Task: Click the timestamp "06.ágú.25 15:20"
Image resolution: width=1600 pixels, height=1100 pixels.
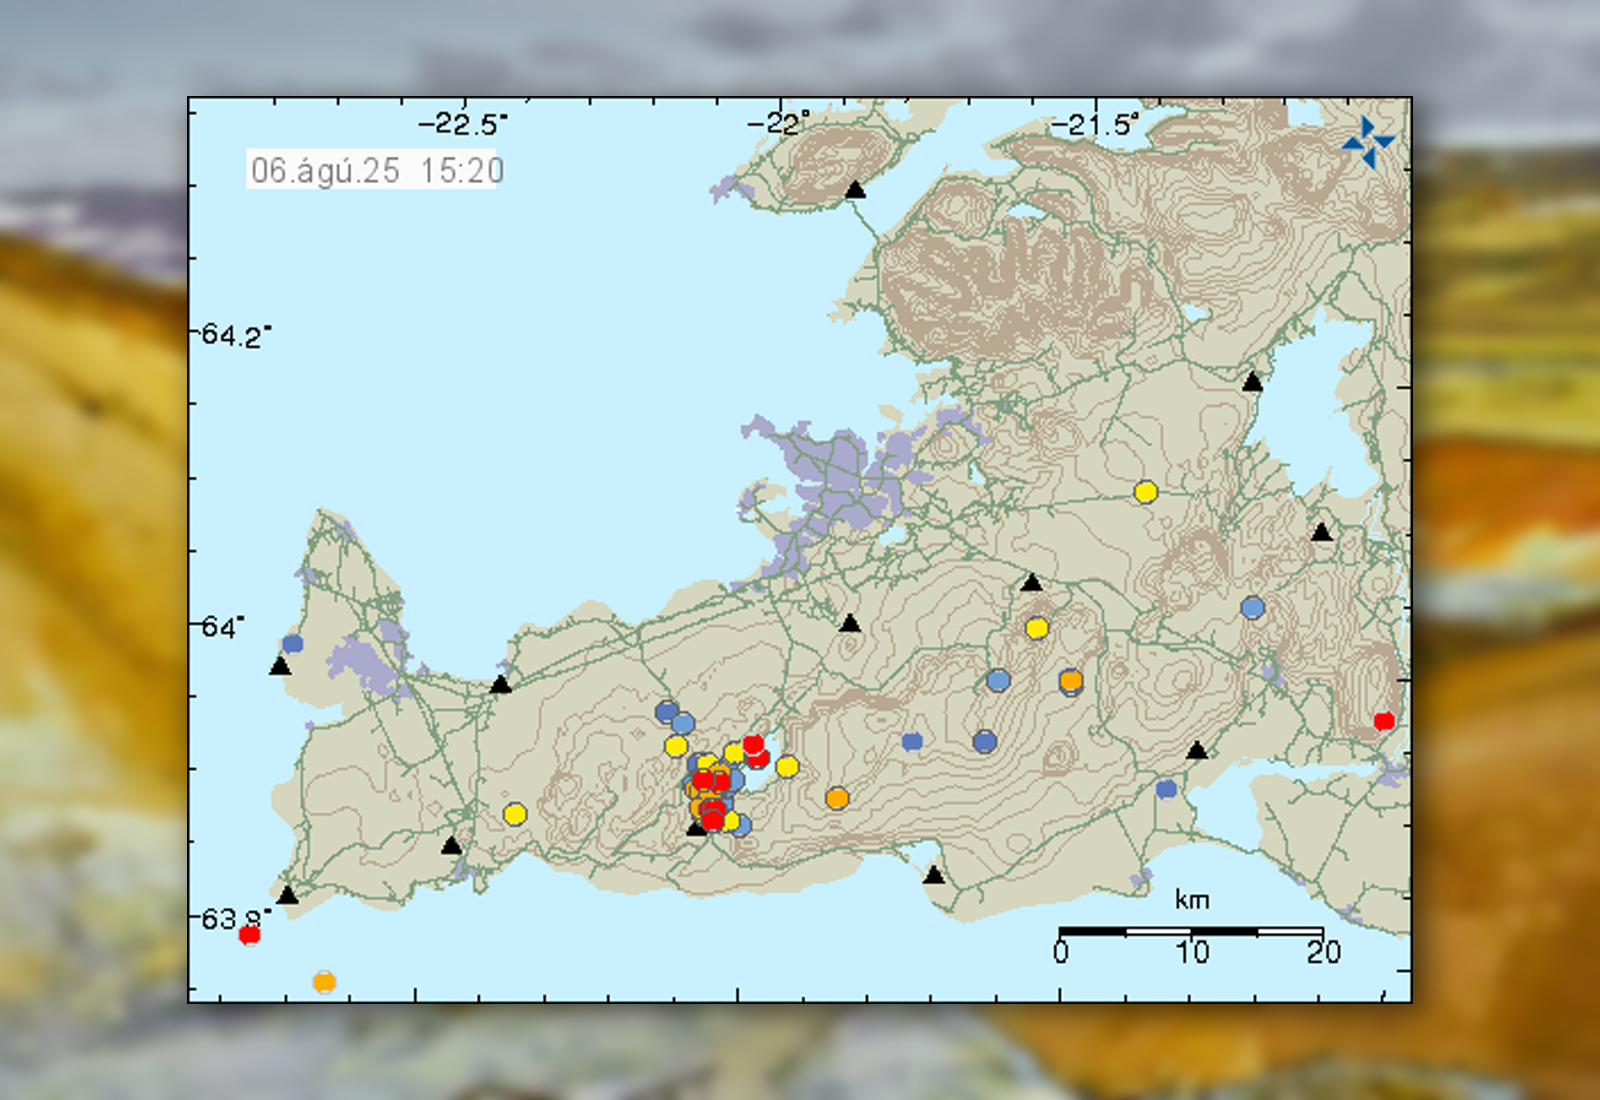Action: [x=376, y=170]
